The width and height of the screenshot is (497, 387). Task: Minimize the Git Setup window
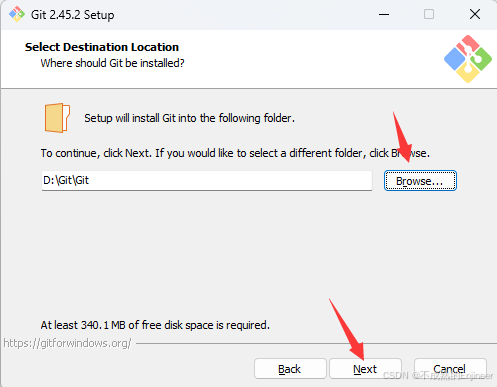pyautogui.click(x=384, y=14)
